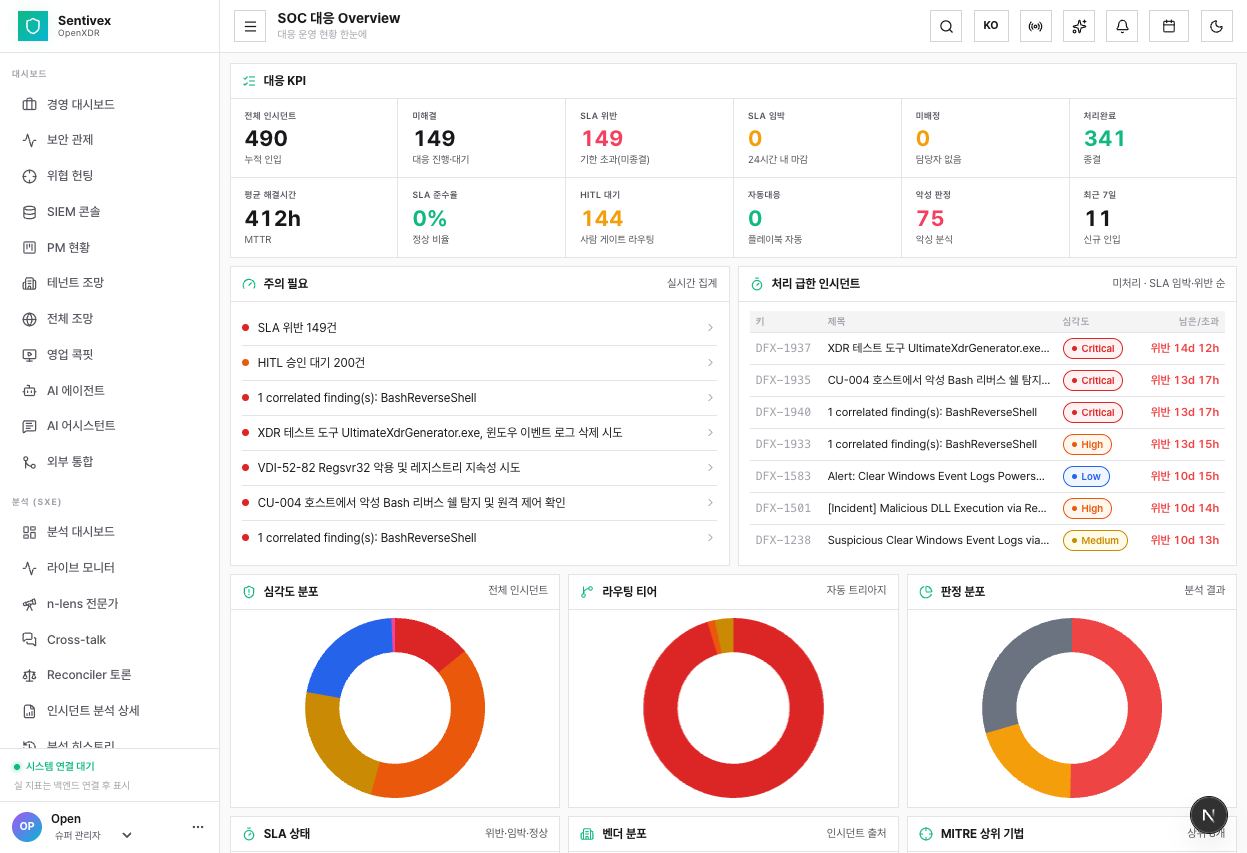Click the Low badge on DFX-1583
The width and height of the screenshot is (1247, 853).
(1085, 477)
